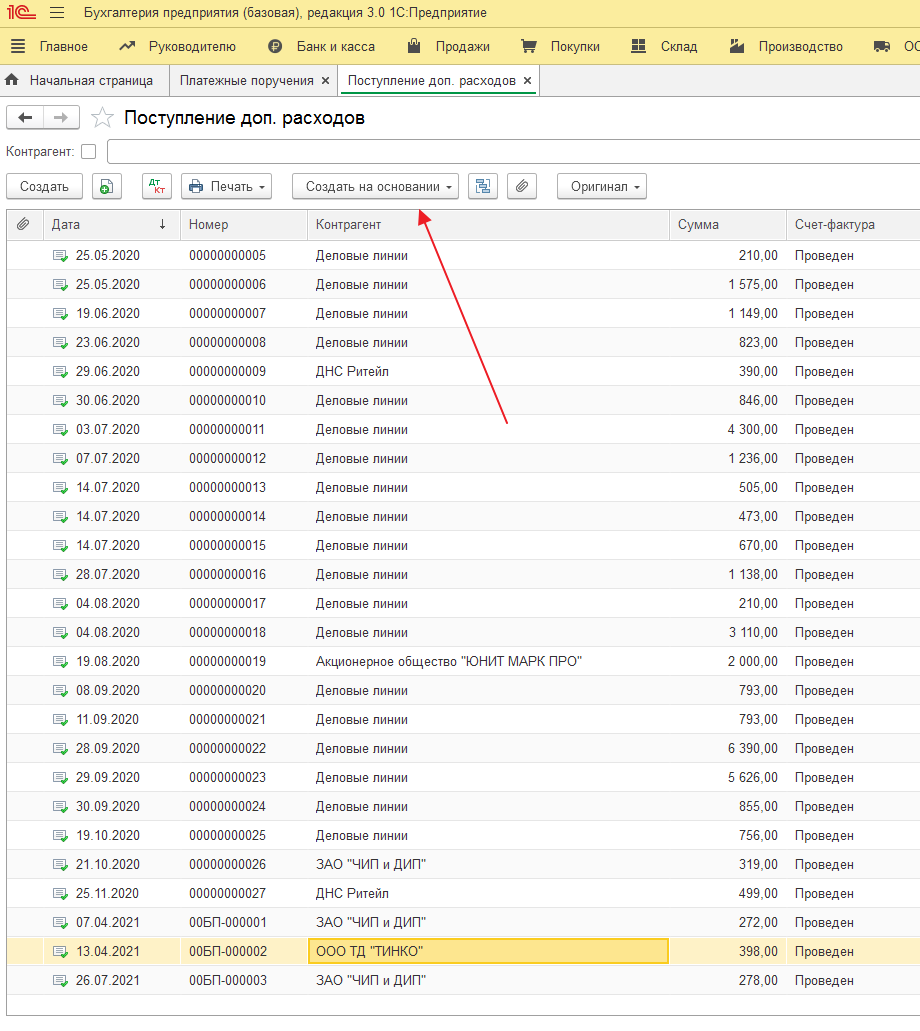The height and width of the screenshot is (1031, 920).
Task: Click the copy document icon next to Создать
Action: coord(107,186)
